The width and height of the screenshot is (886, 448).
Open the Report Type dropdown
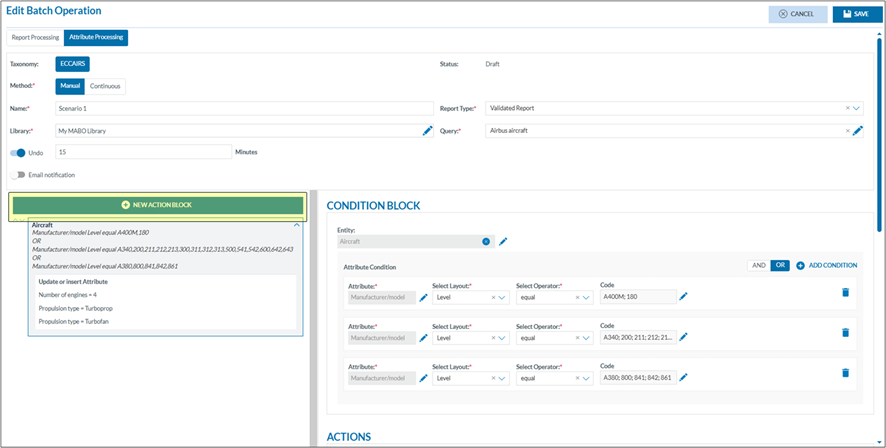857,108
